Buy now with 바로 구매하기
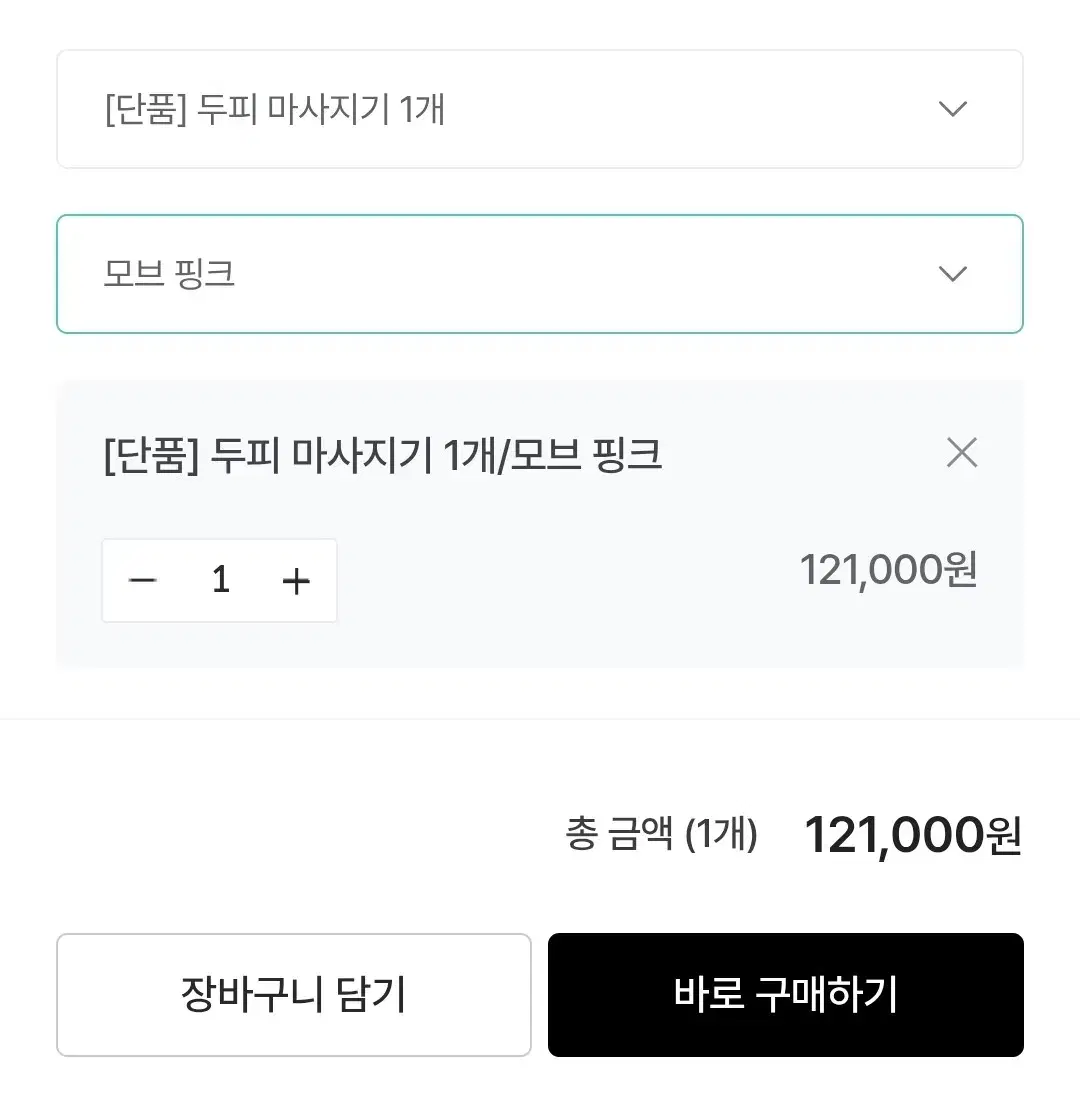The height and width of the screenshot is (1101, 1080). click(x=786, y=994)
